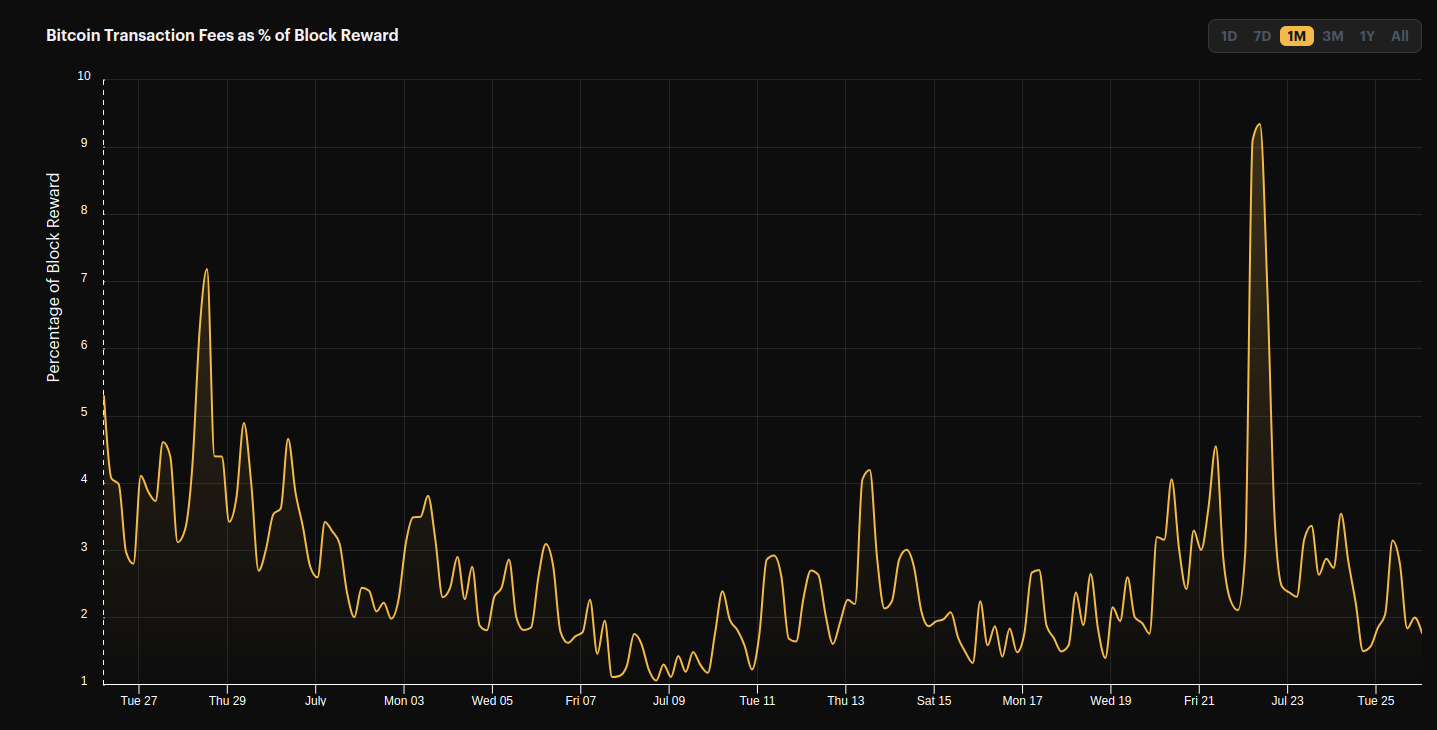Click the 'Jul 09' date label
The height and width of the screenshot is (730, 1437).
[x=669, y=701]
